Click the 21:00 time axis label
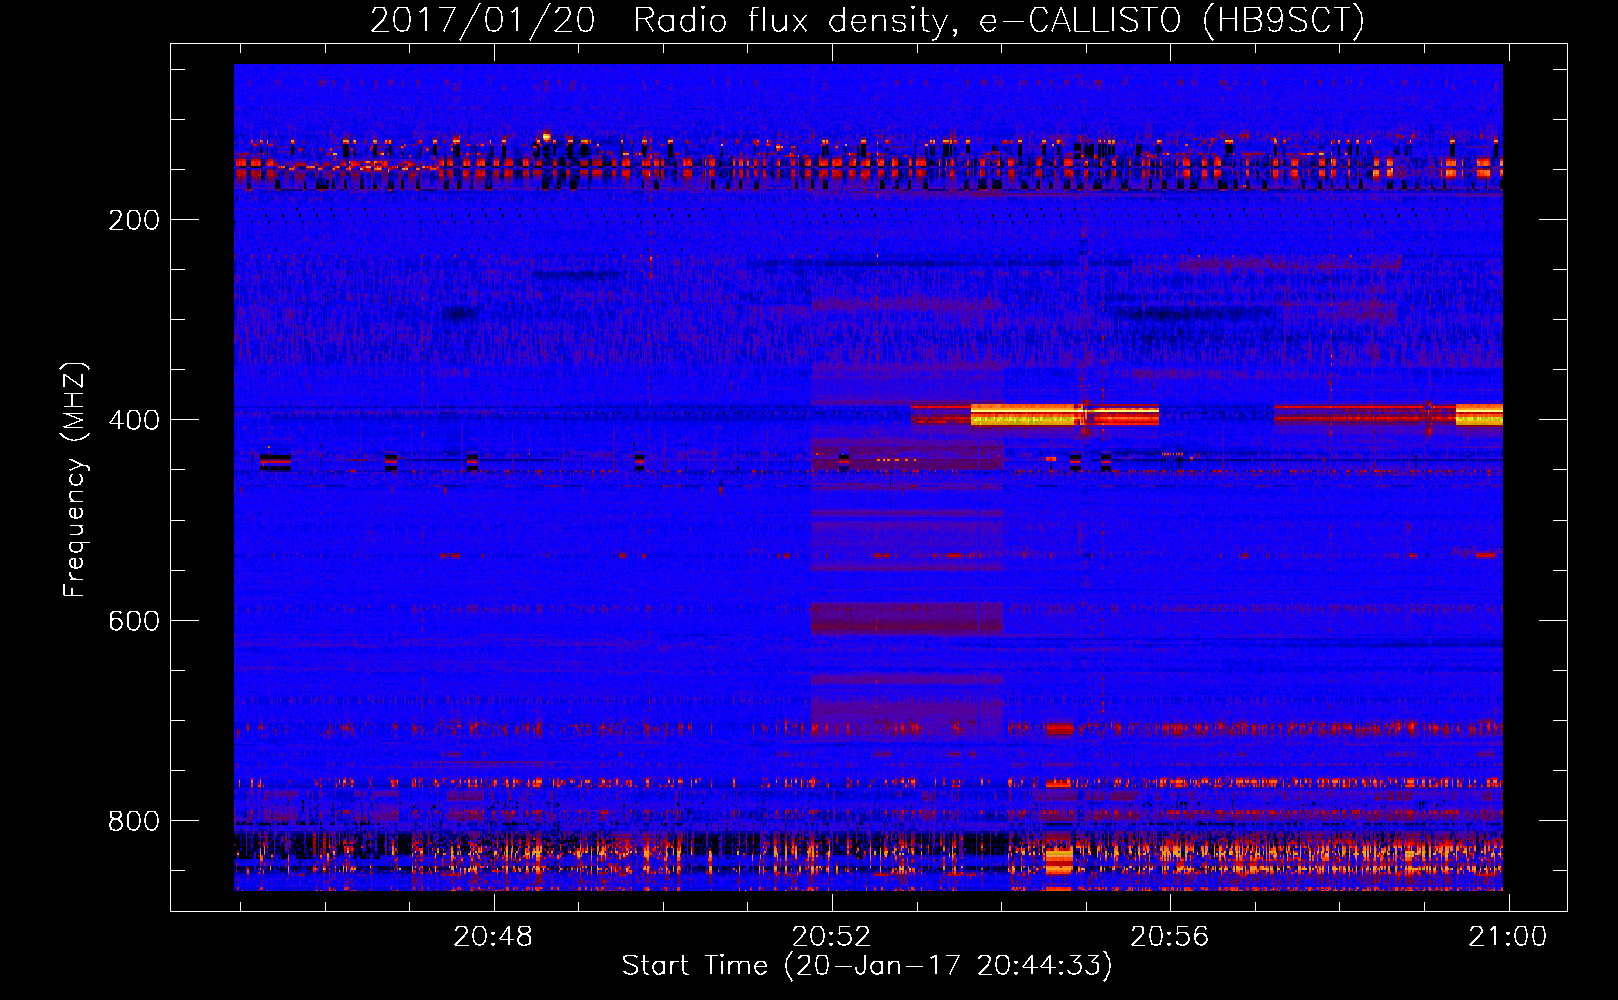The width and height of the screenshot is (1618, 1000). tap(1507, 937)
